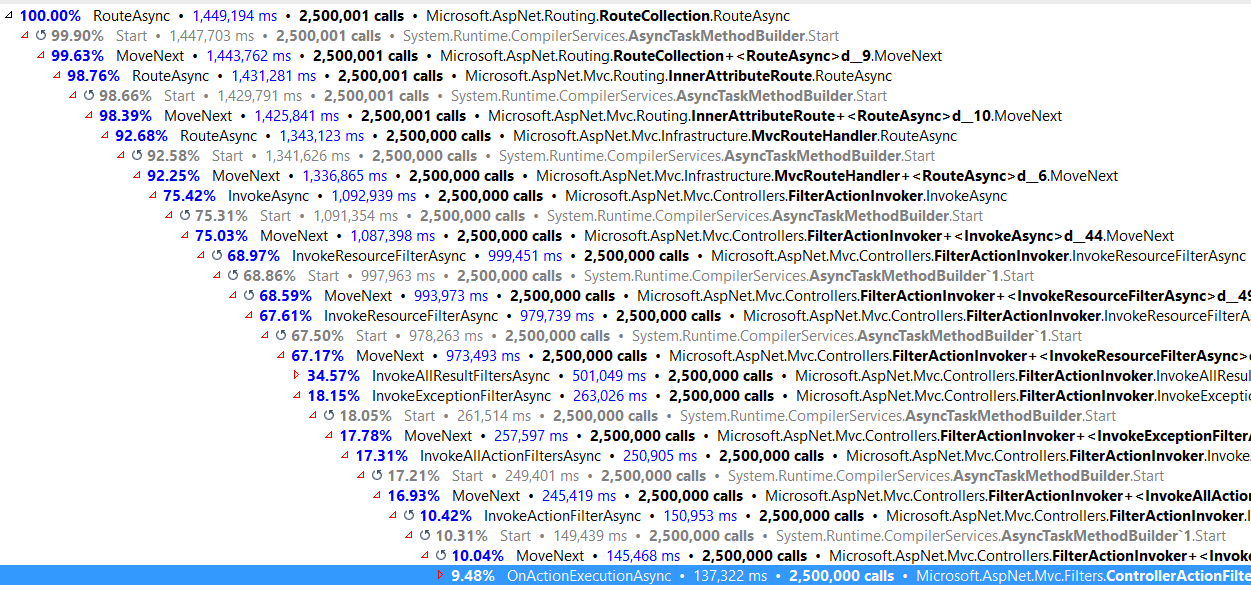Collapse the 92.68% RouteAsync node
Image resolution: width=1251 pixels, height=590 pixels.
coord(104,136)
